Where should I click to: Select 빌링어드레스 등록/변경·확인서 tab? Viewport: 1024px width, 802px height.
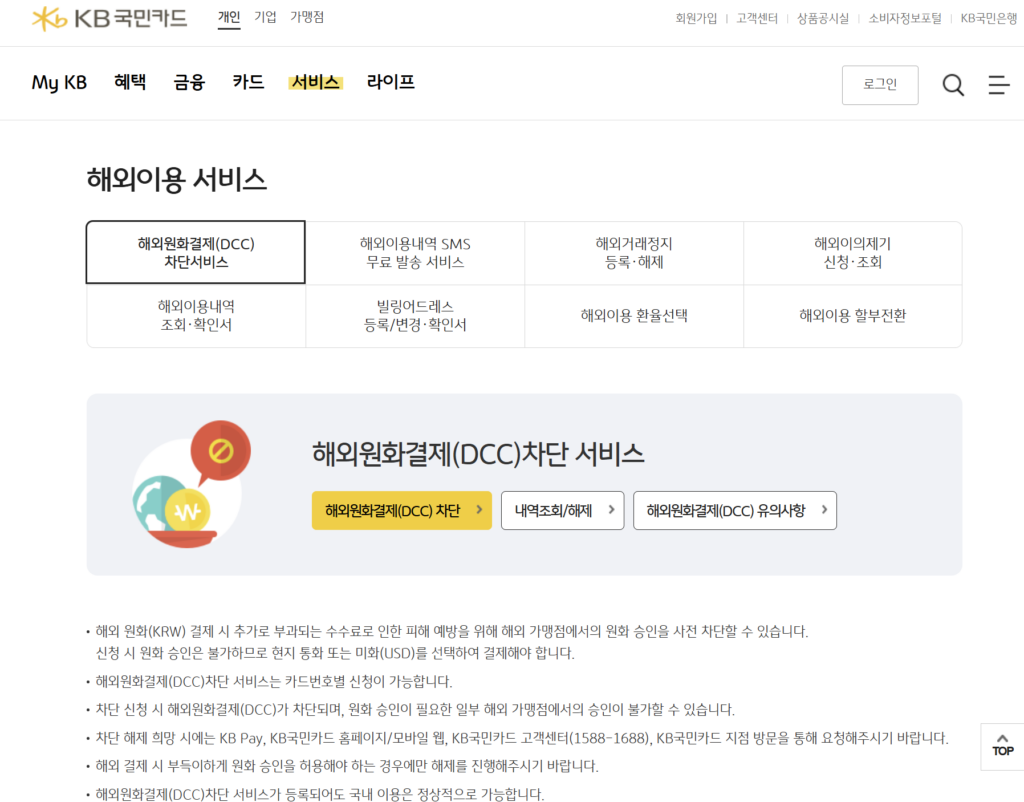pyautogui.click(x=415, y=315)
